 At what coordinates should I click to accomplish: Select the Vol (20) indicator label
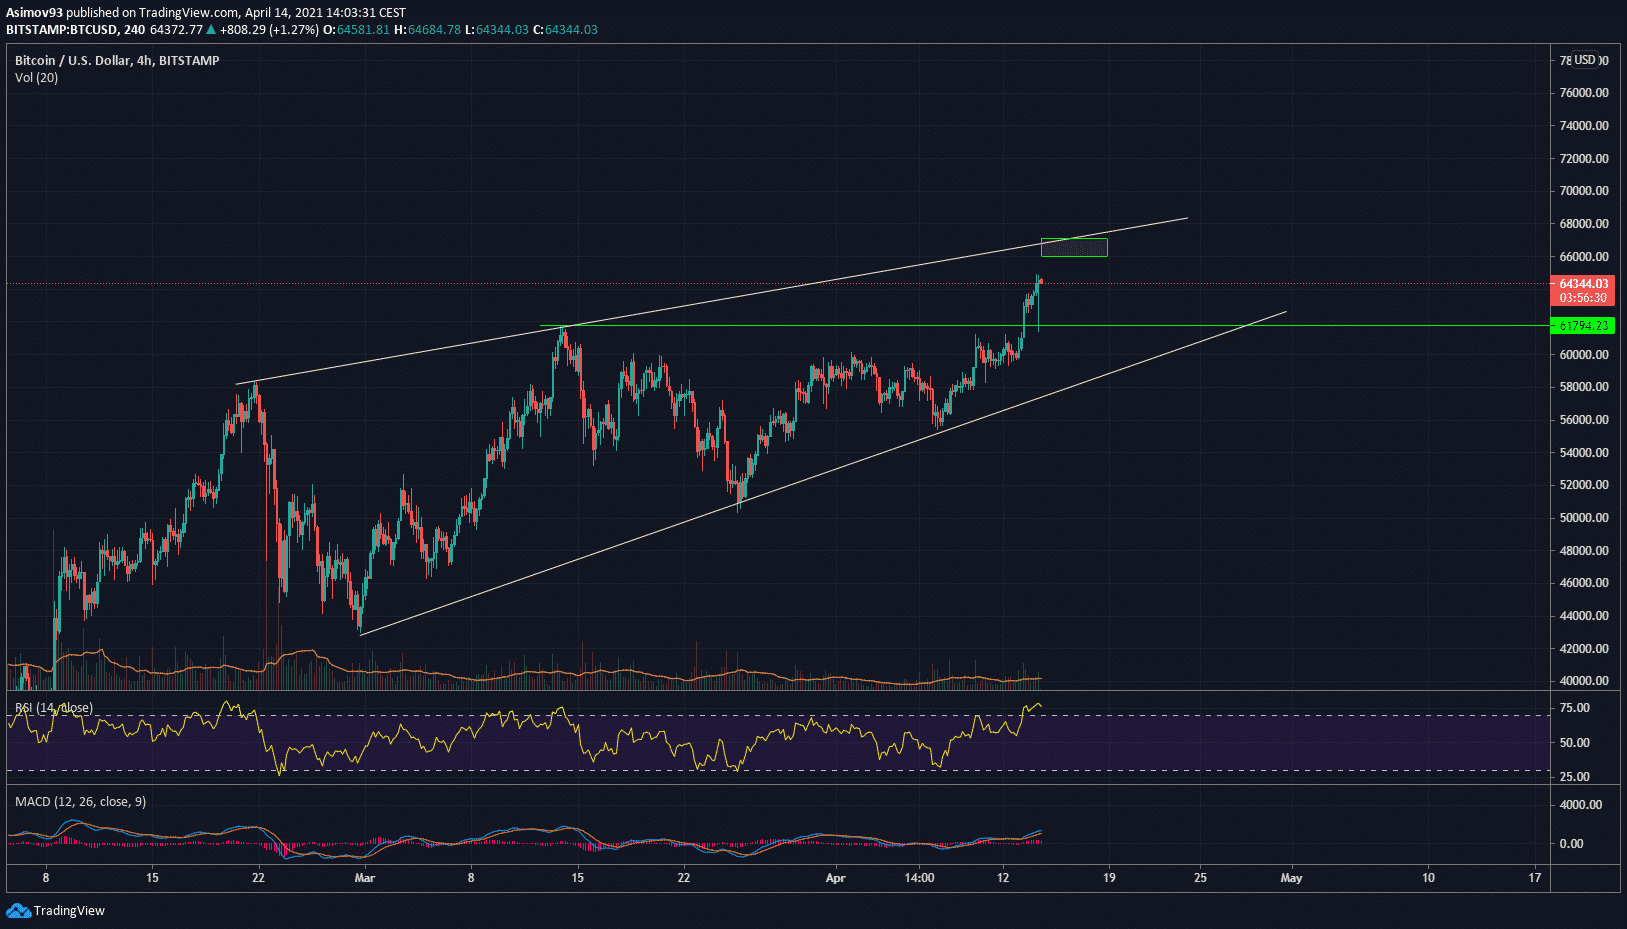click(x=36, y=78)
